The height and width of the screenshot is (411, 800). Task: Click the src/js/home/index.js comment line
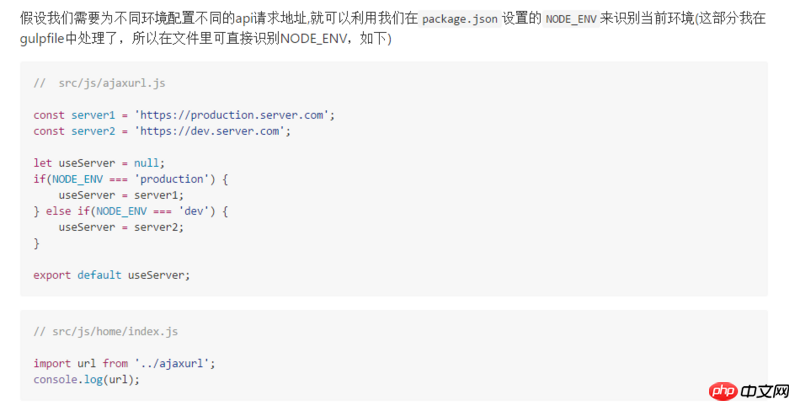pyautogui.click(x=105, y=331)
